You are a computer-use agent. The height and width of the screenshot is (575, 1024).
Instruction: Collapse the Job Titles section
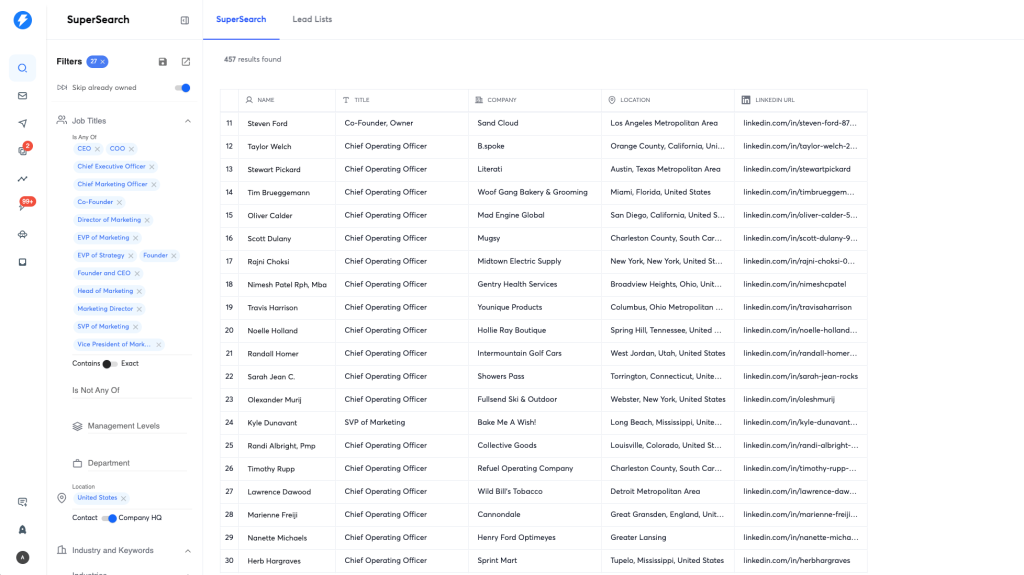[187, 121]
